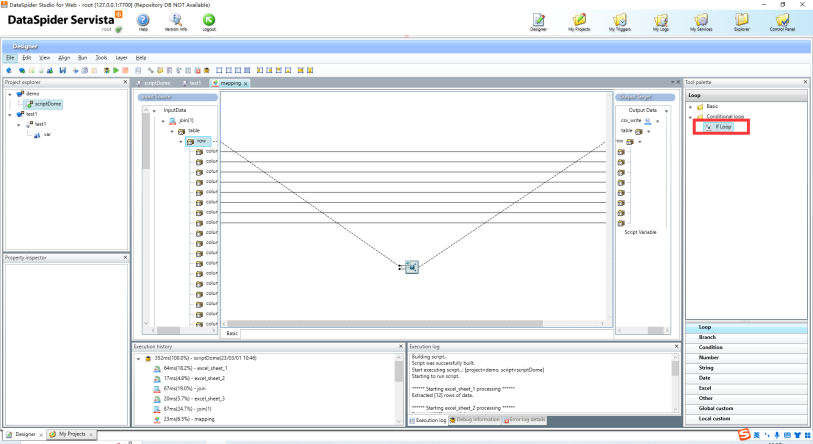Click the first blue new-project toolbar icon
This screenshot has height=444, width=813.
click(9, 70)
